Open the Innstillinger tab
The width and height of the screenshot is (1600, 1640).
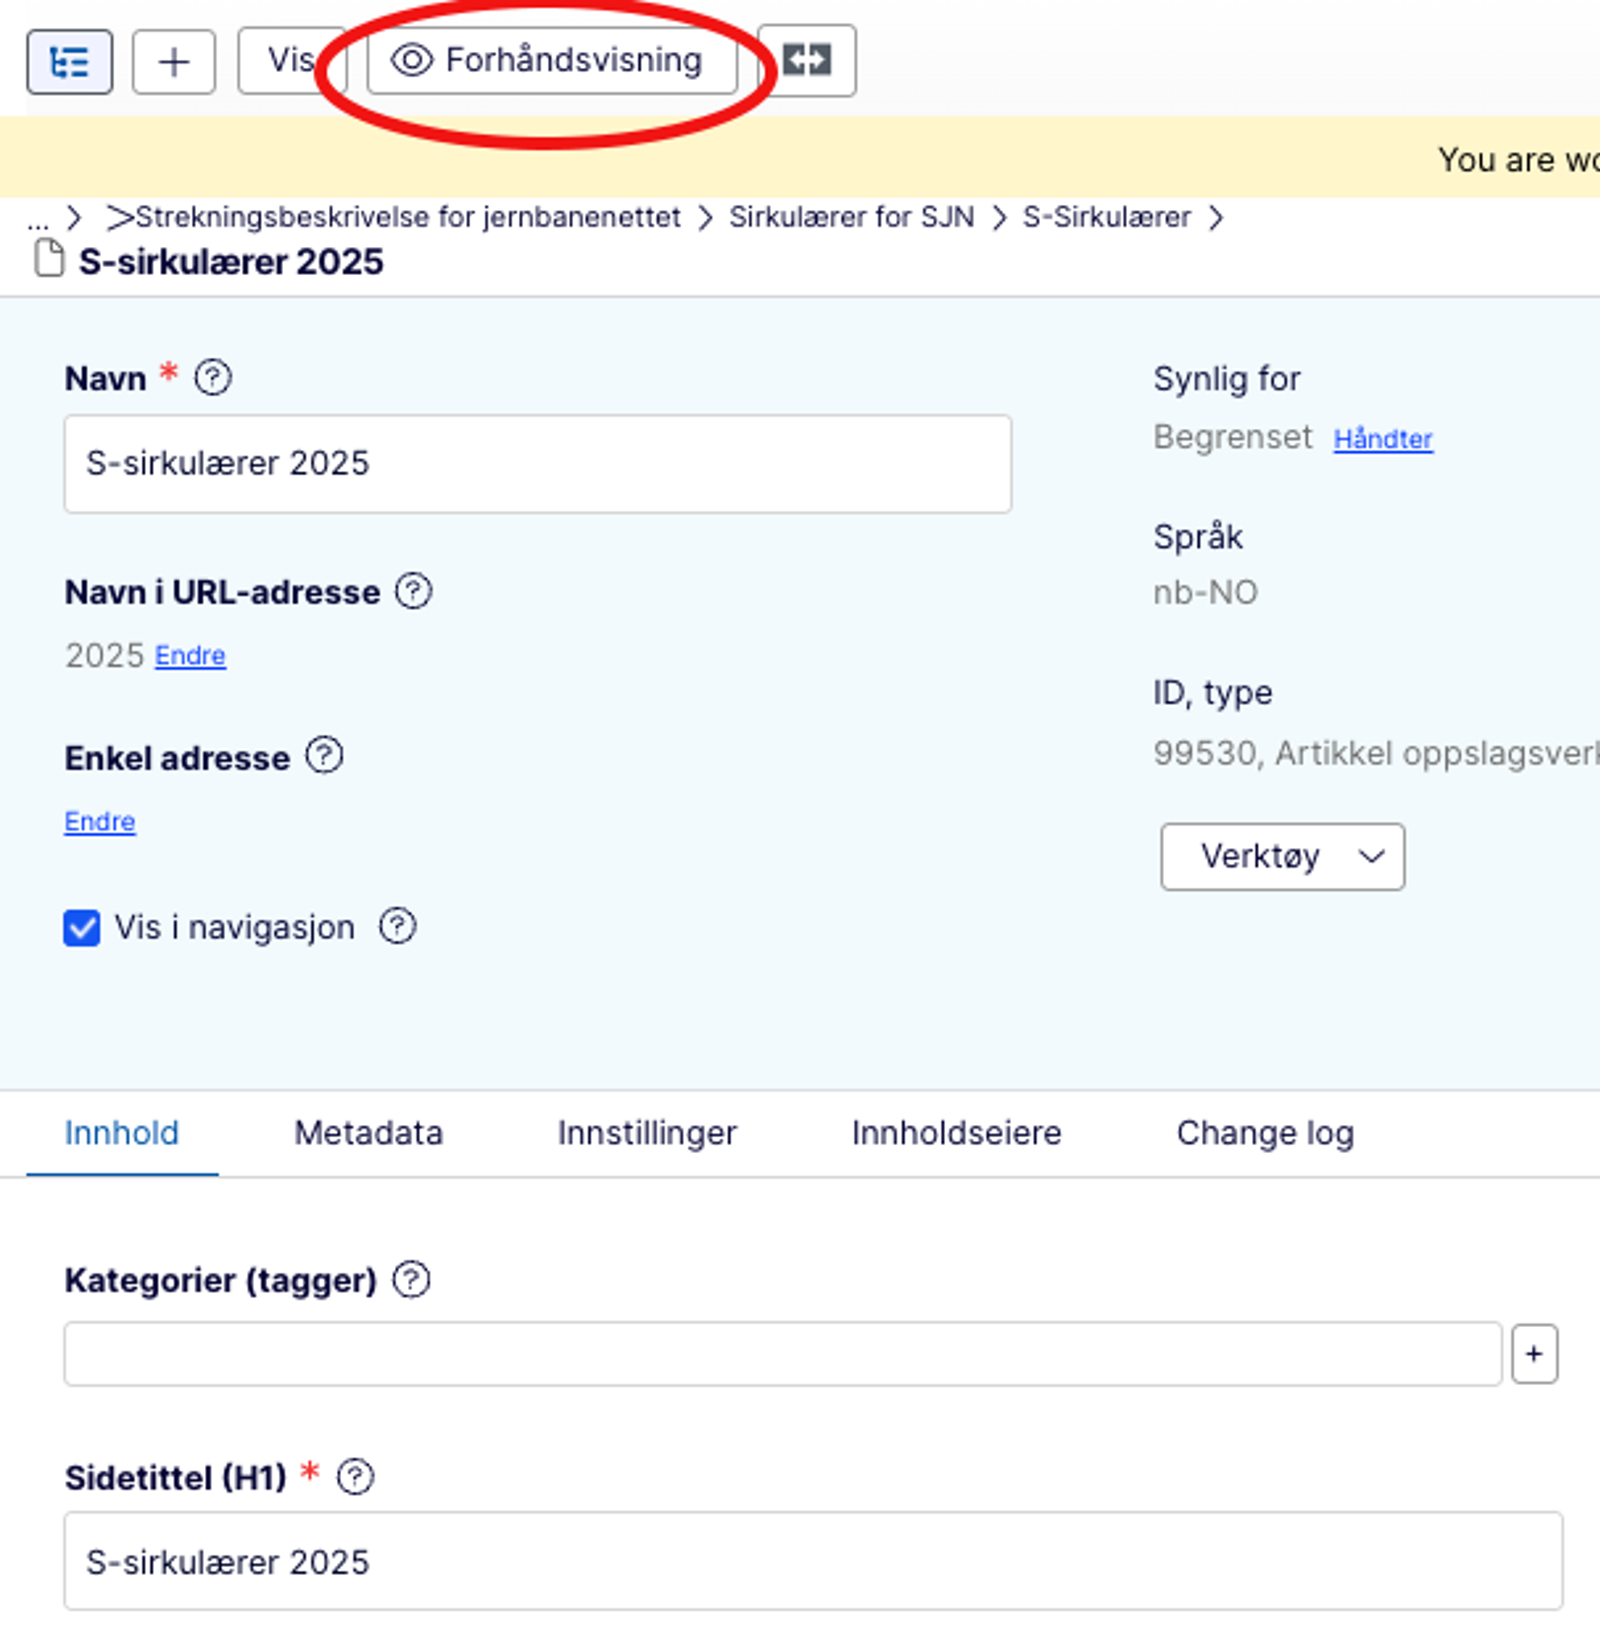(647, 1133)
